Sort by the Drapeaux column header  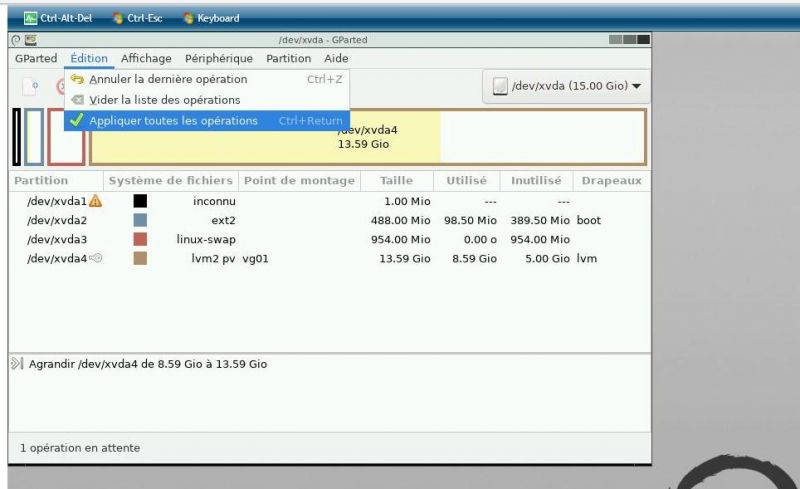click(611, 181)
